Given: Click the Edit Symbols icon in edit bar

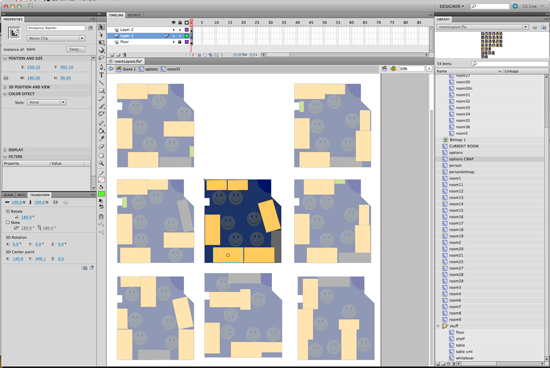Looking at the screenshot, I should pos(393,68).
